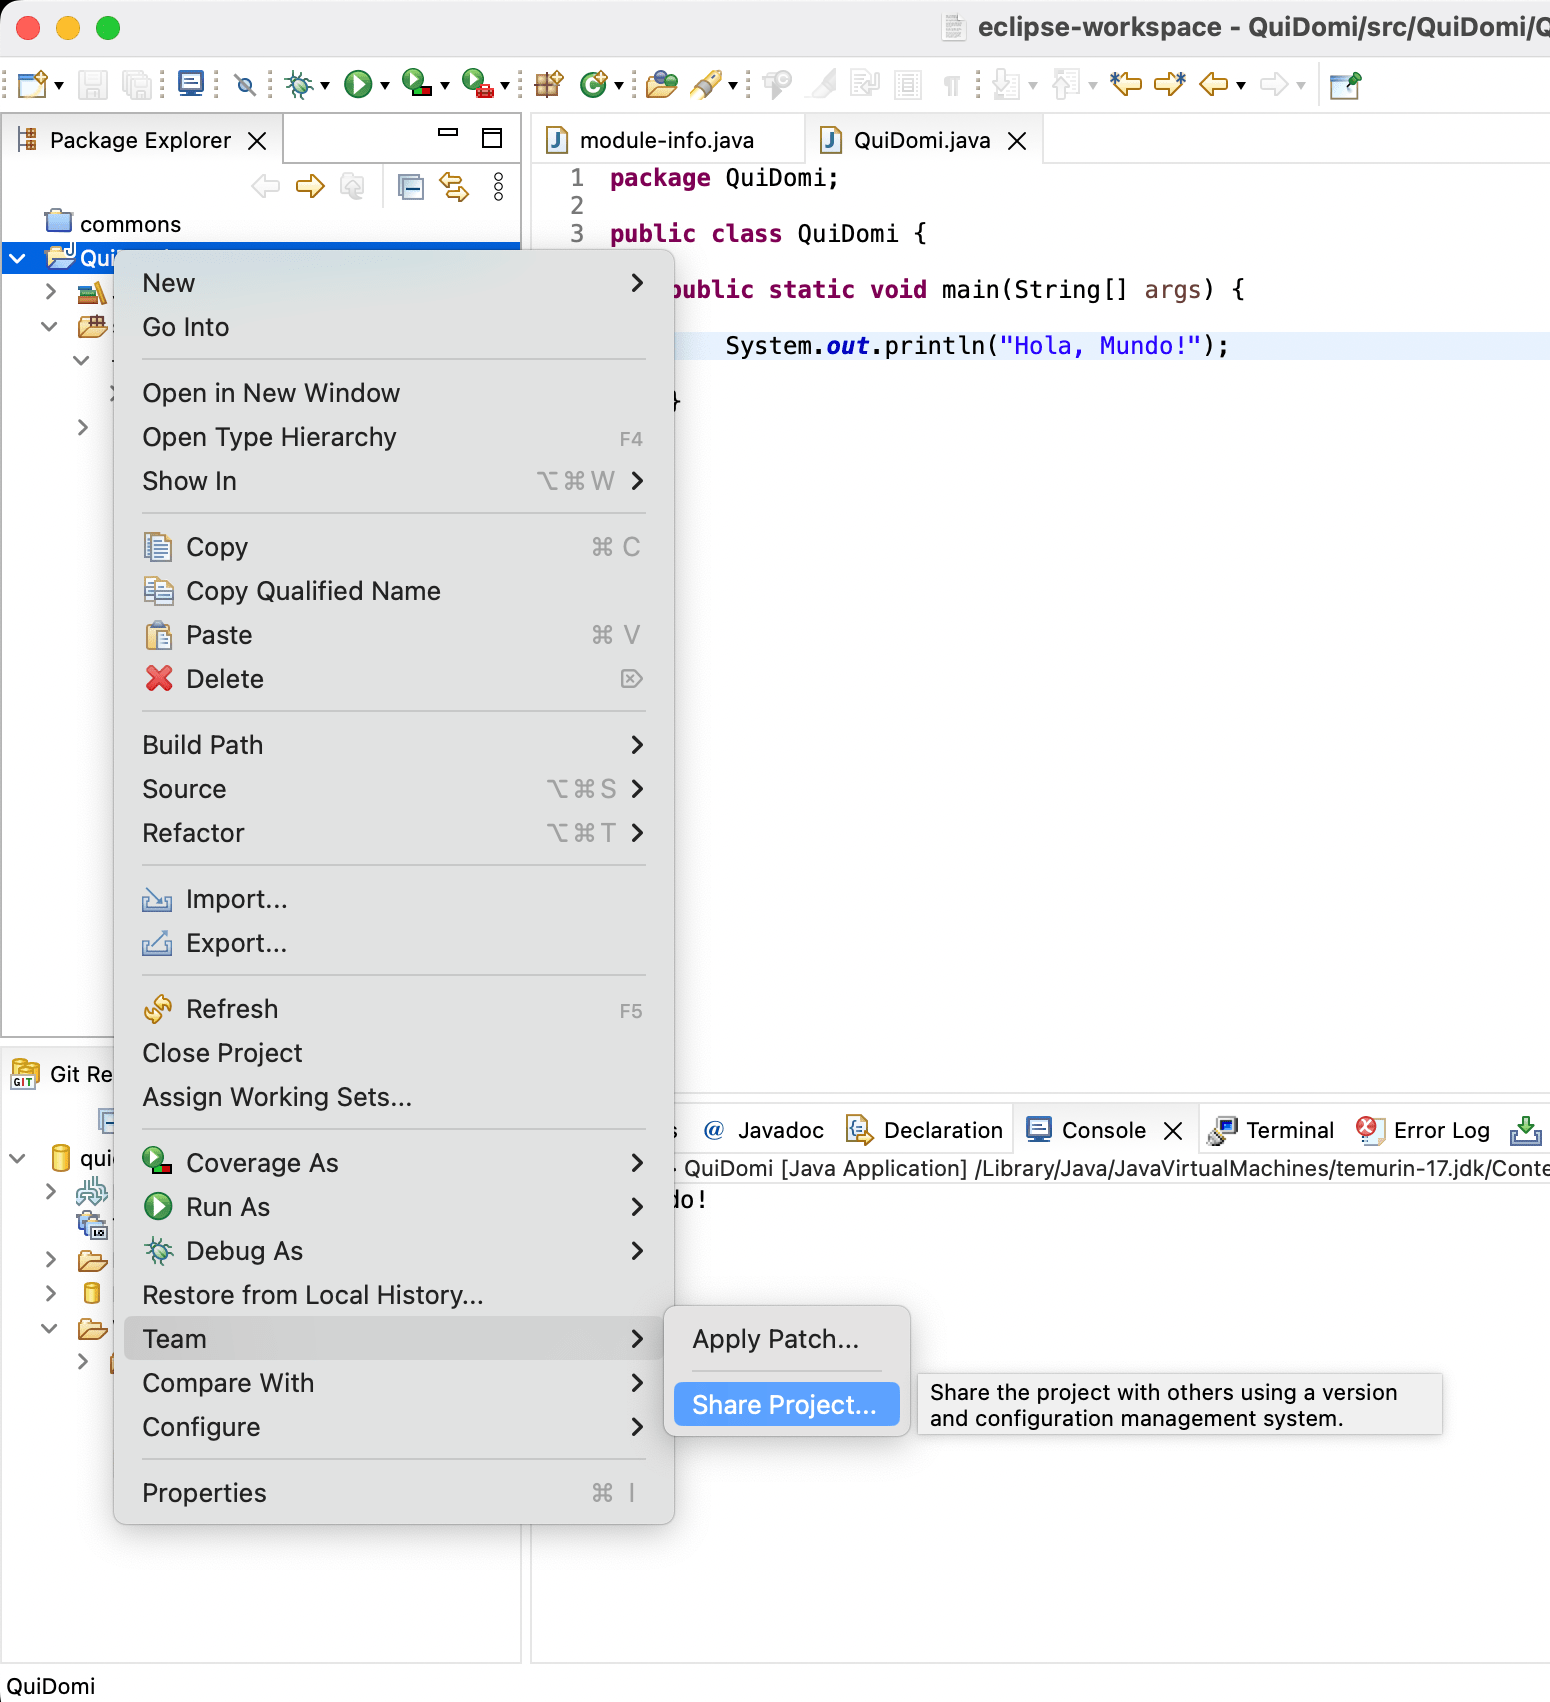Click the Debug bug toolbar icon
This screenshot has width=1550, height=1702.
(298, 85)
